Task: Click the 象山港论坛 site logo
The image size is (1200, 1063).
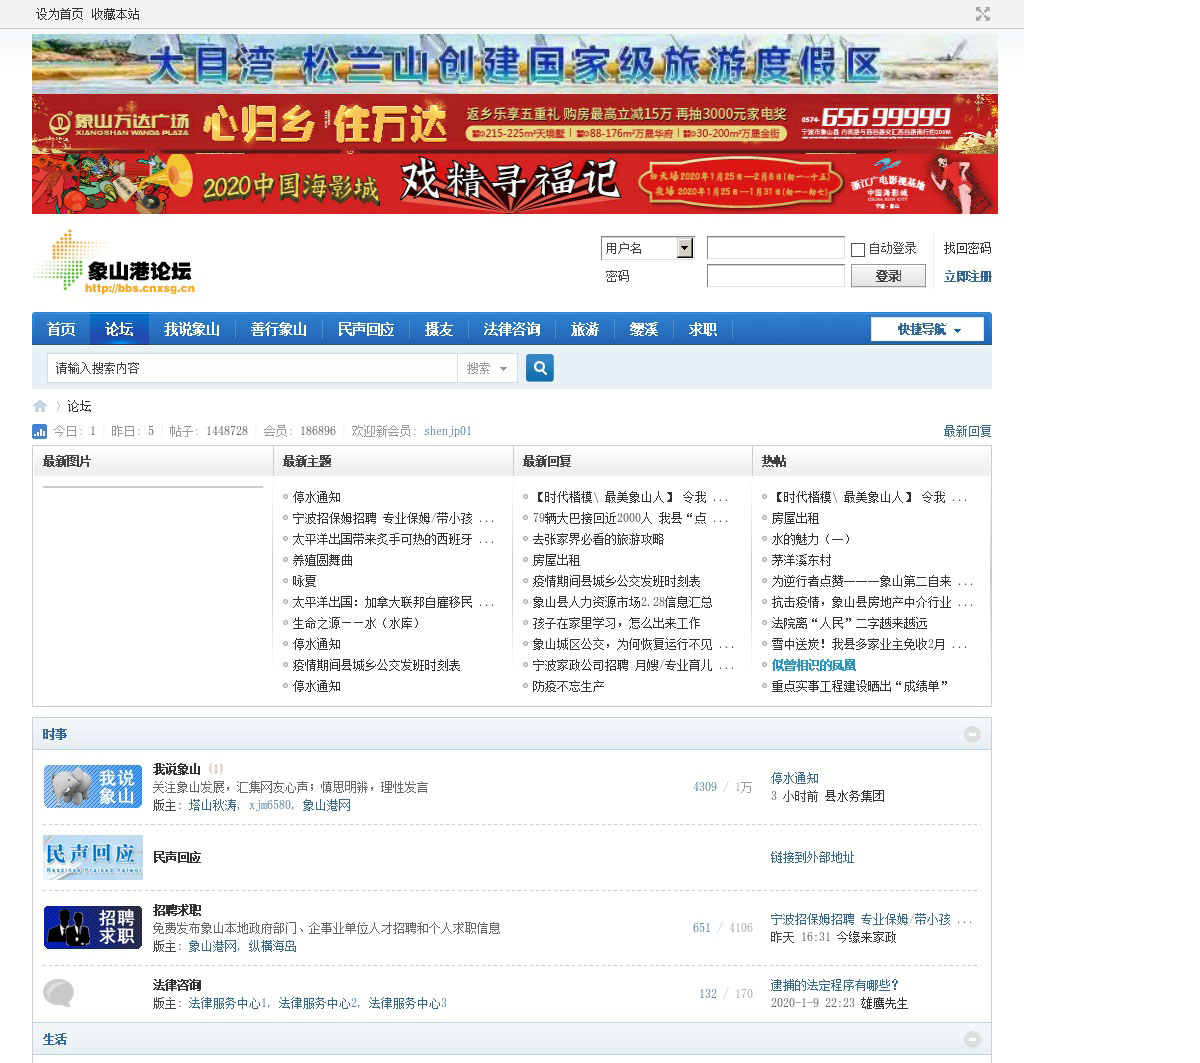Action: pos(114,262)
